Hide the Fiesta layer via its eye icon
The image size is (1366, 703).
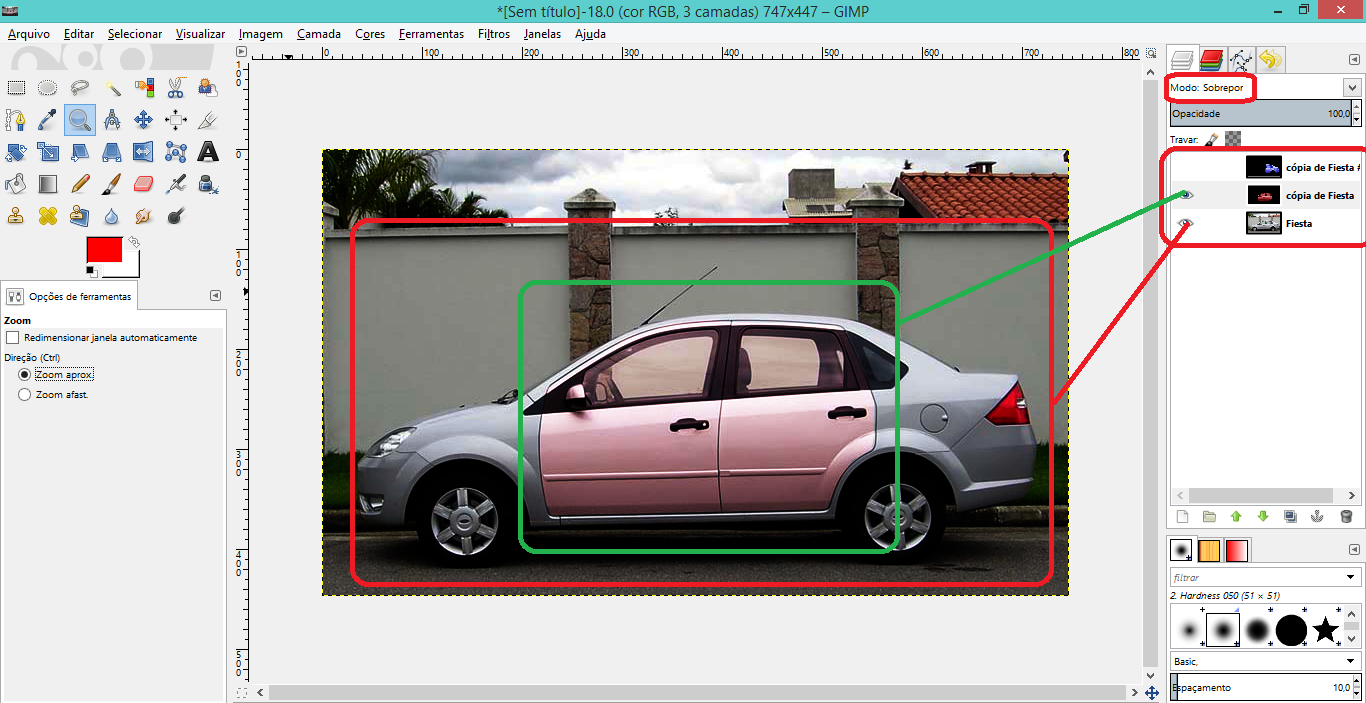(1186, 223)
